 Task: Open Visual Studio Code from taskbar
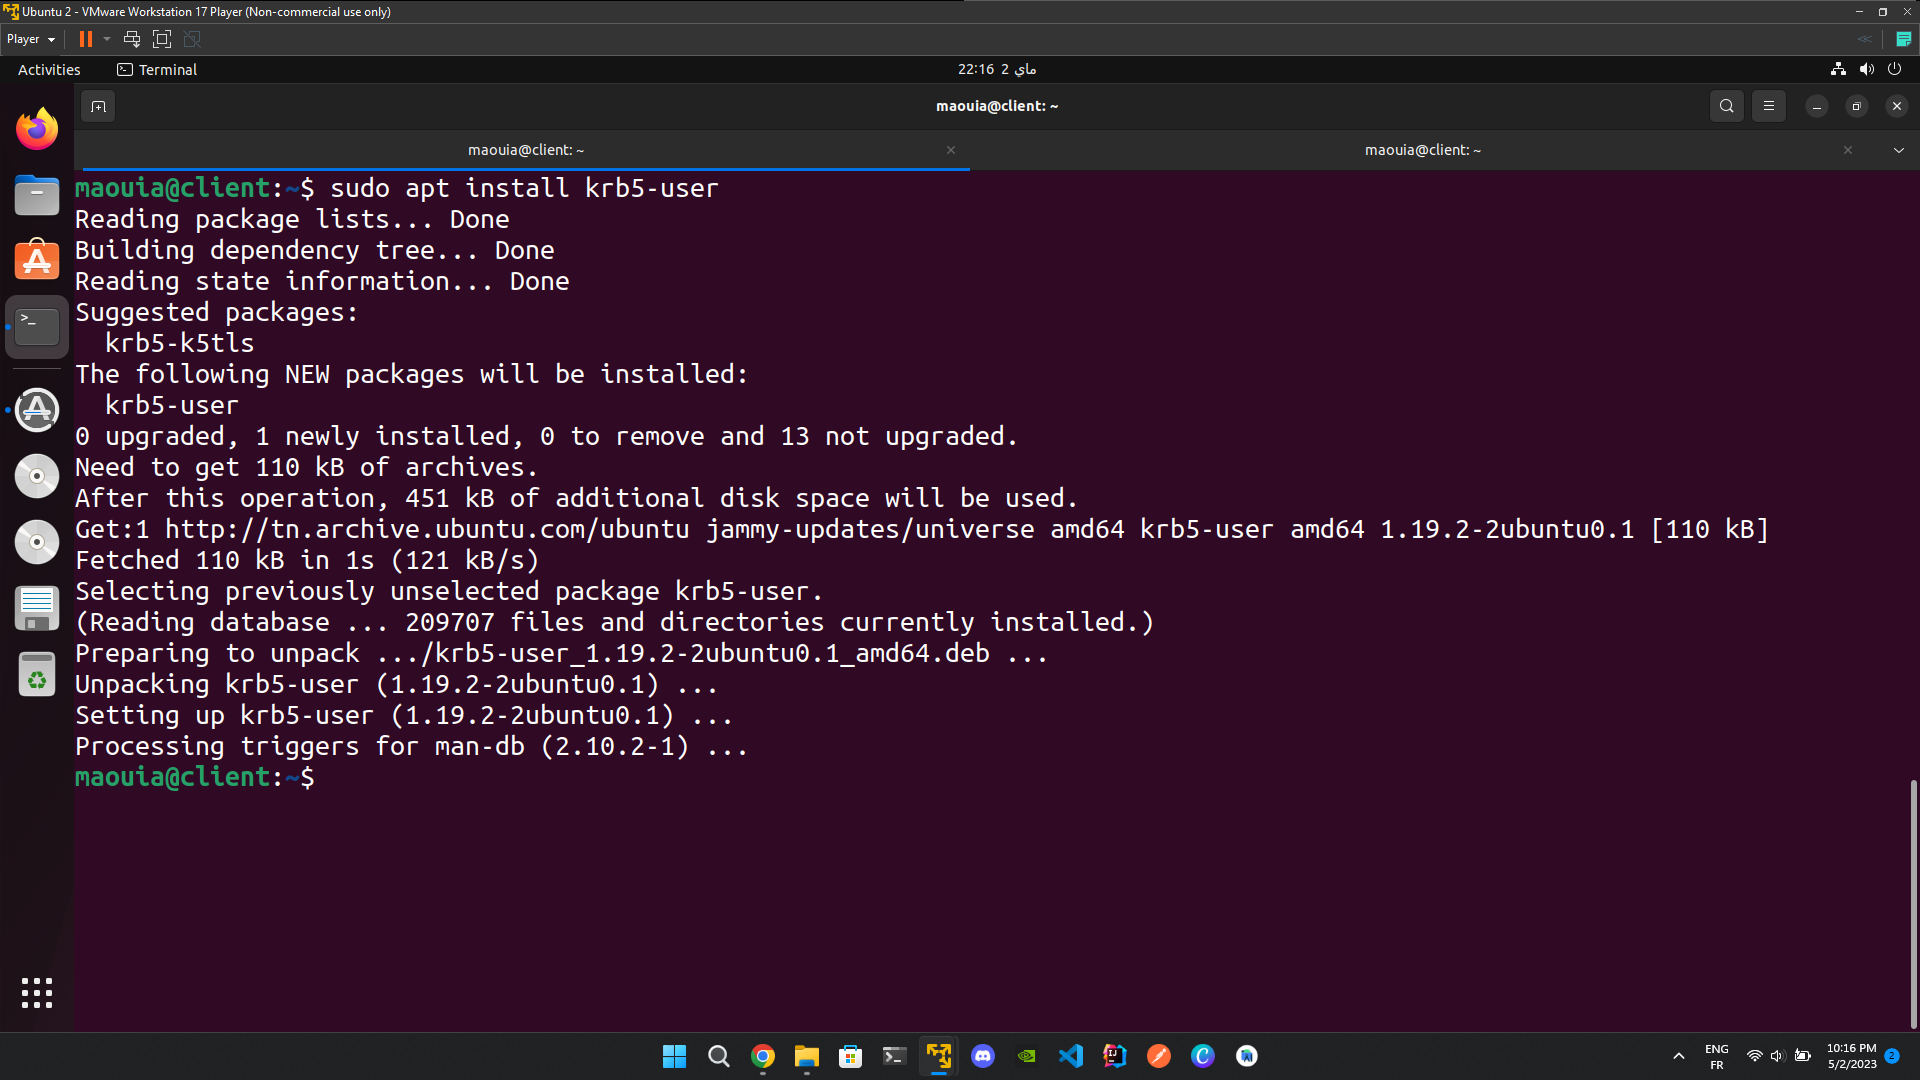(1071, 1056)
